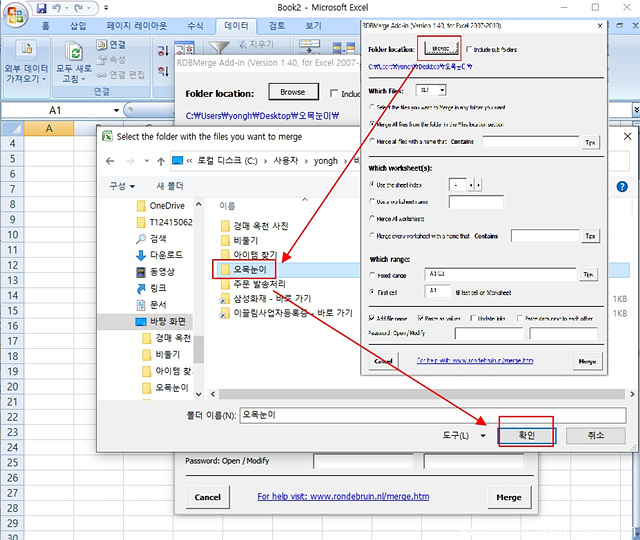
Task: Select 'Merge All worksheets' radio button
Action: click(x=372, y=218)
